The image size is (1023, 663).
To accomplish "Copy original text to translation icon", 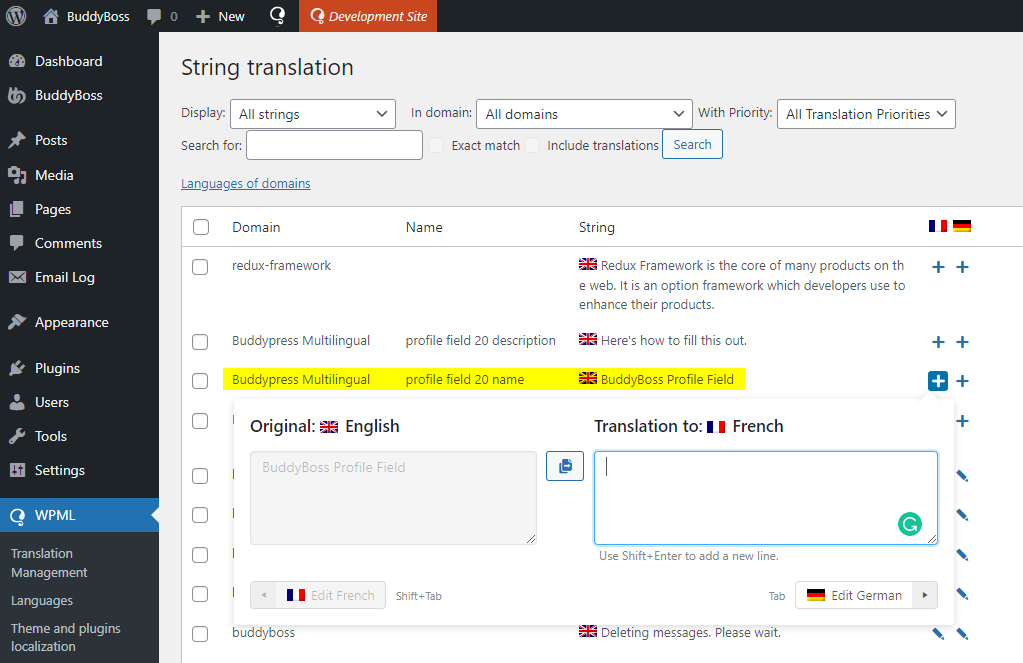I will click(x=565, y=466).
